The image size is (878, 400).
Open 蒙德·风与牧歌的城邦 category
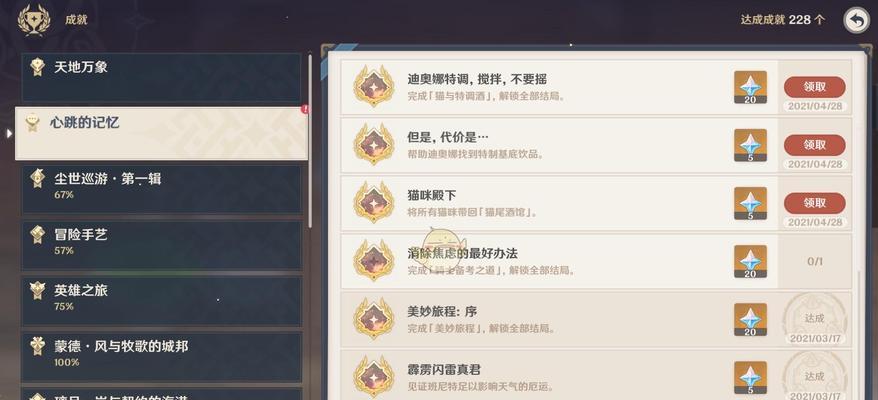click(x=161, y=357)
